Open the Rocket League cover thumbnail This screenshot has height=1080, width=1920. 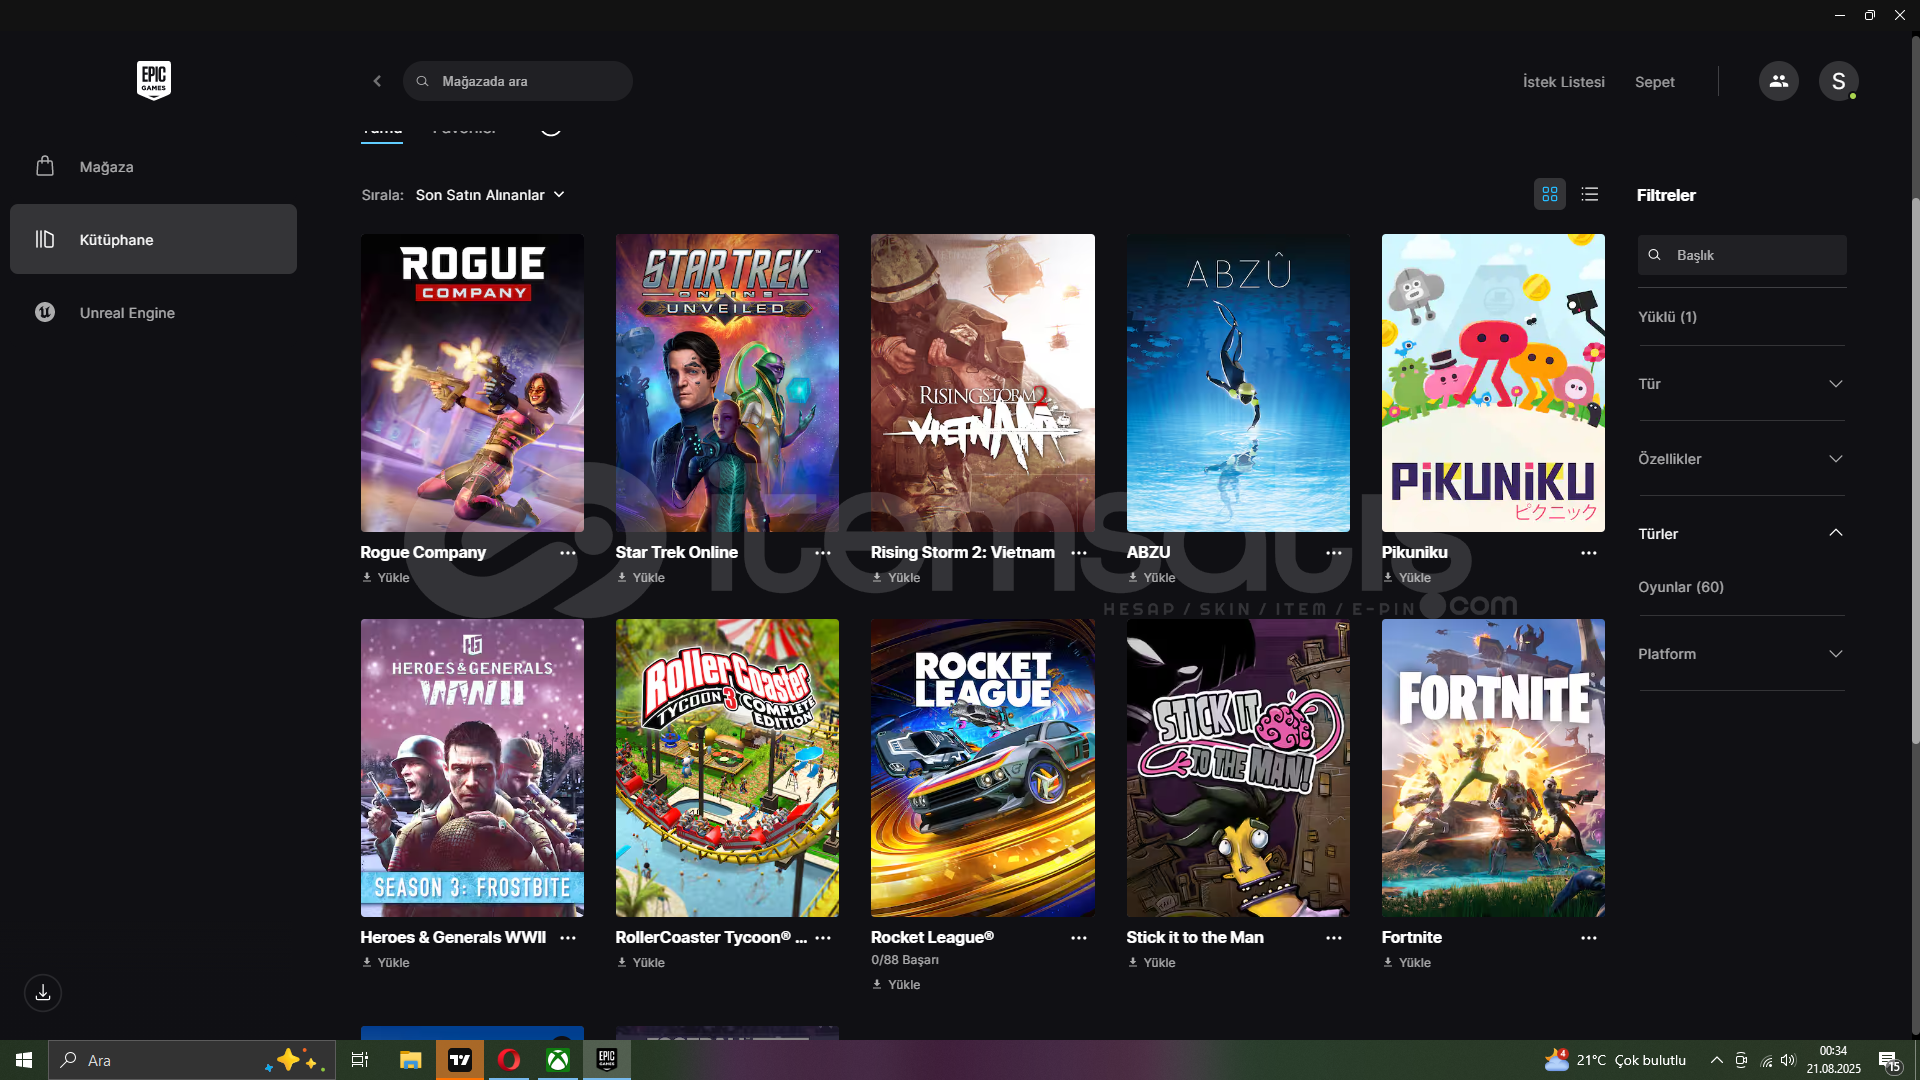coord(982,768)
